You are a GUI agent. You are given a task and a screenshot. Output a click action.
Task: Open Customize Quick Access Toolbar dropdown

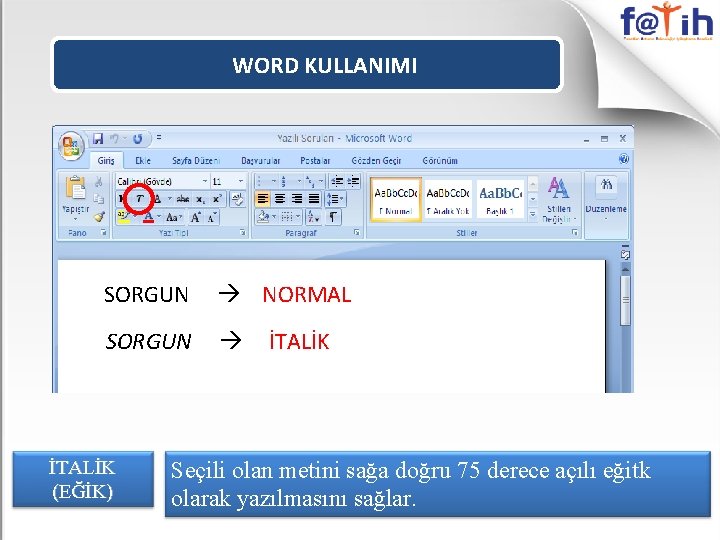(x=159, y=137)
